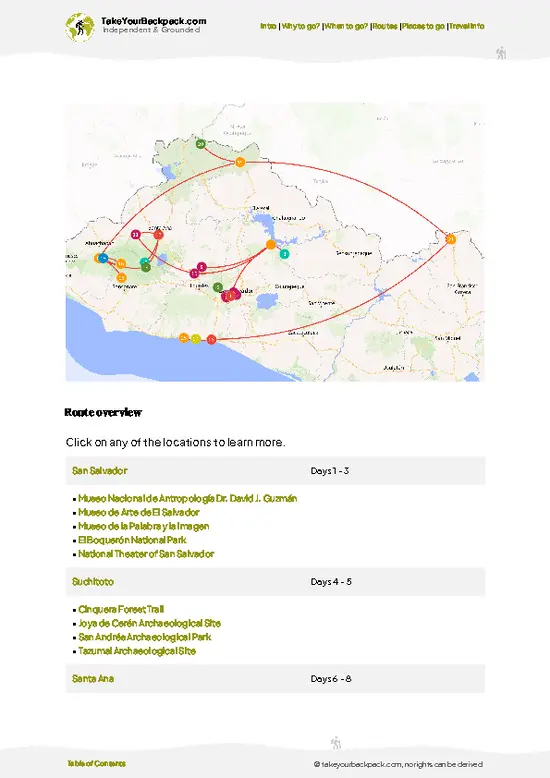Open San Andrés Archaeological Park link

tap(145, 637)
